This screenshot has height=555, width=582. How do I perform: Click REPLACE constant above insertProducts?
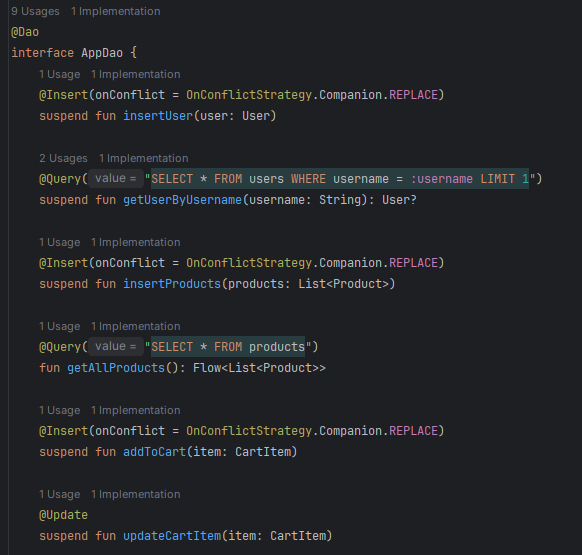[x=413, y=263]
